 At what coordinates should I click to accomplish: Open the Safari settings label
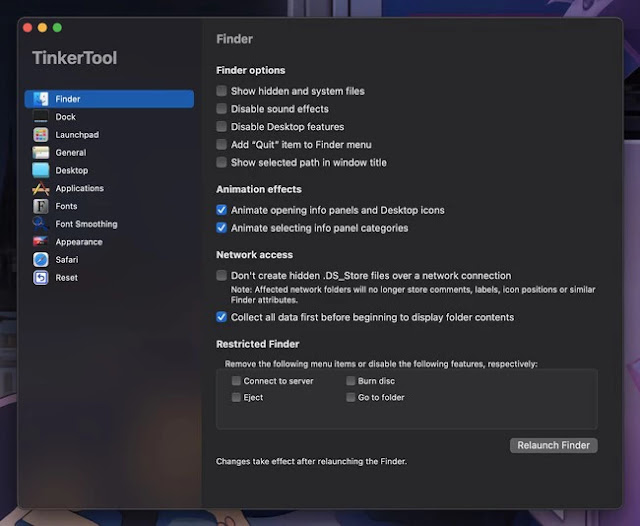tap(67, 260)
